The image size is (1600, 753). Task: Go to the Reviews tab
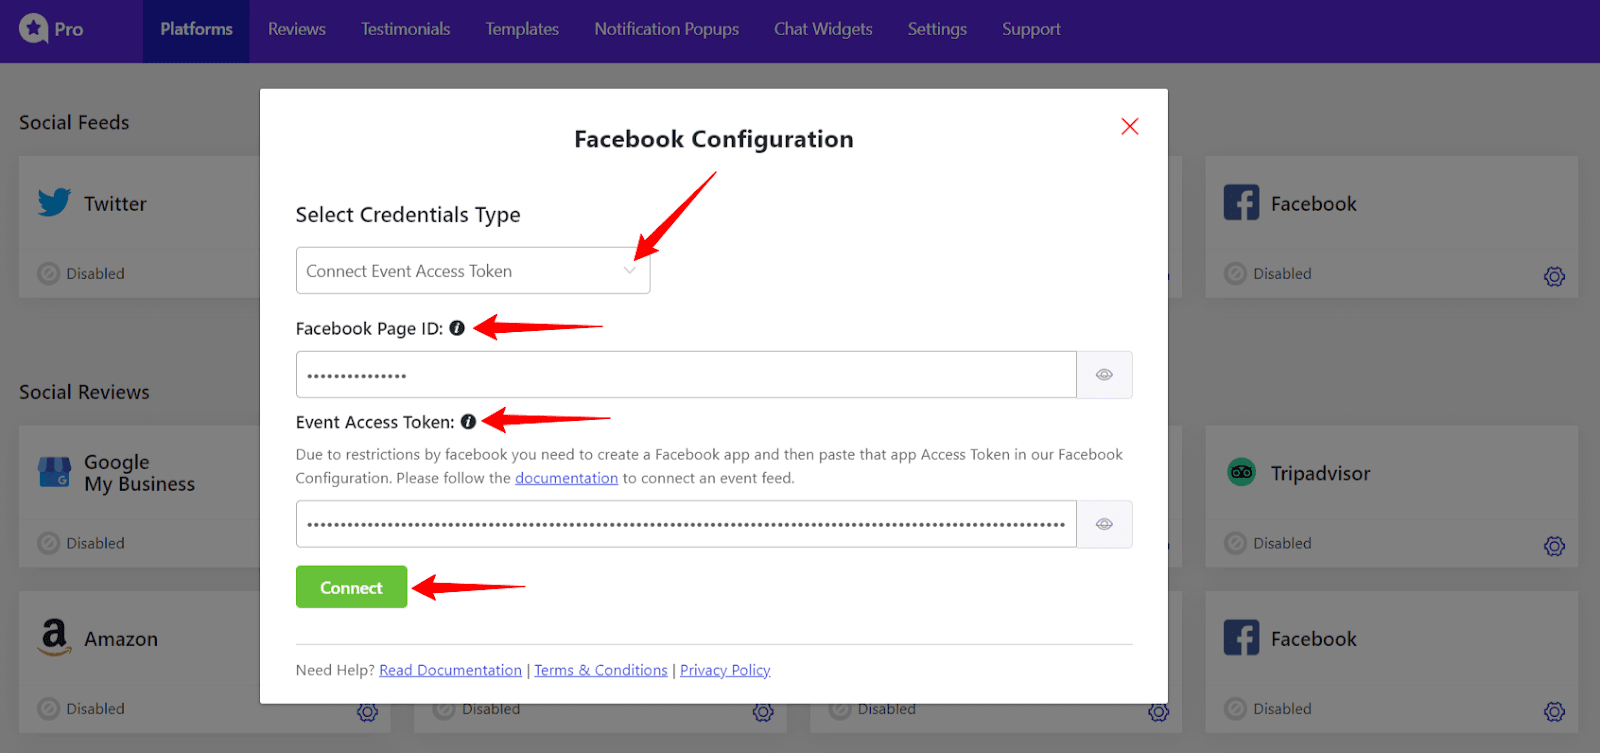(297, 30)
